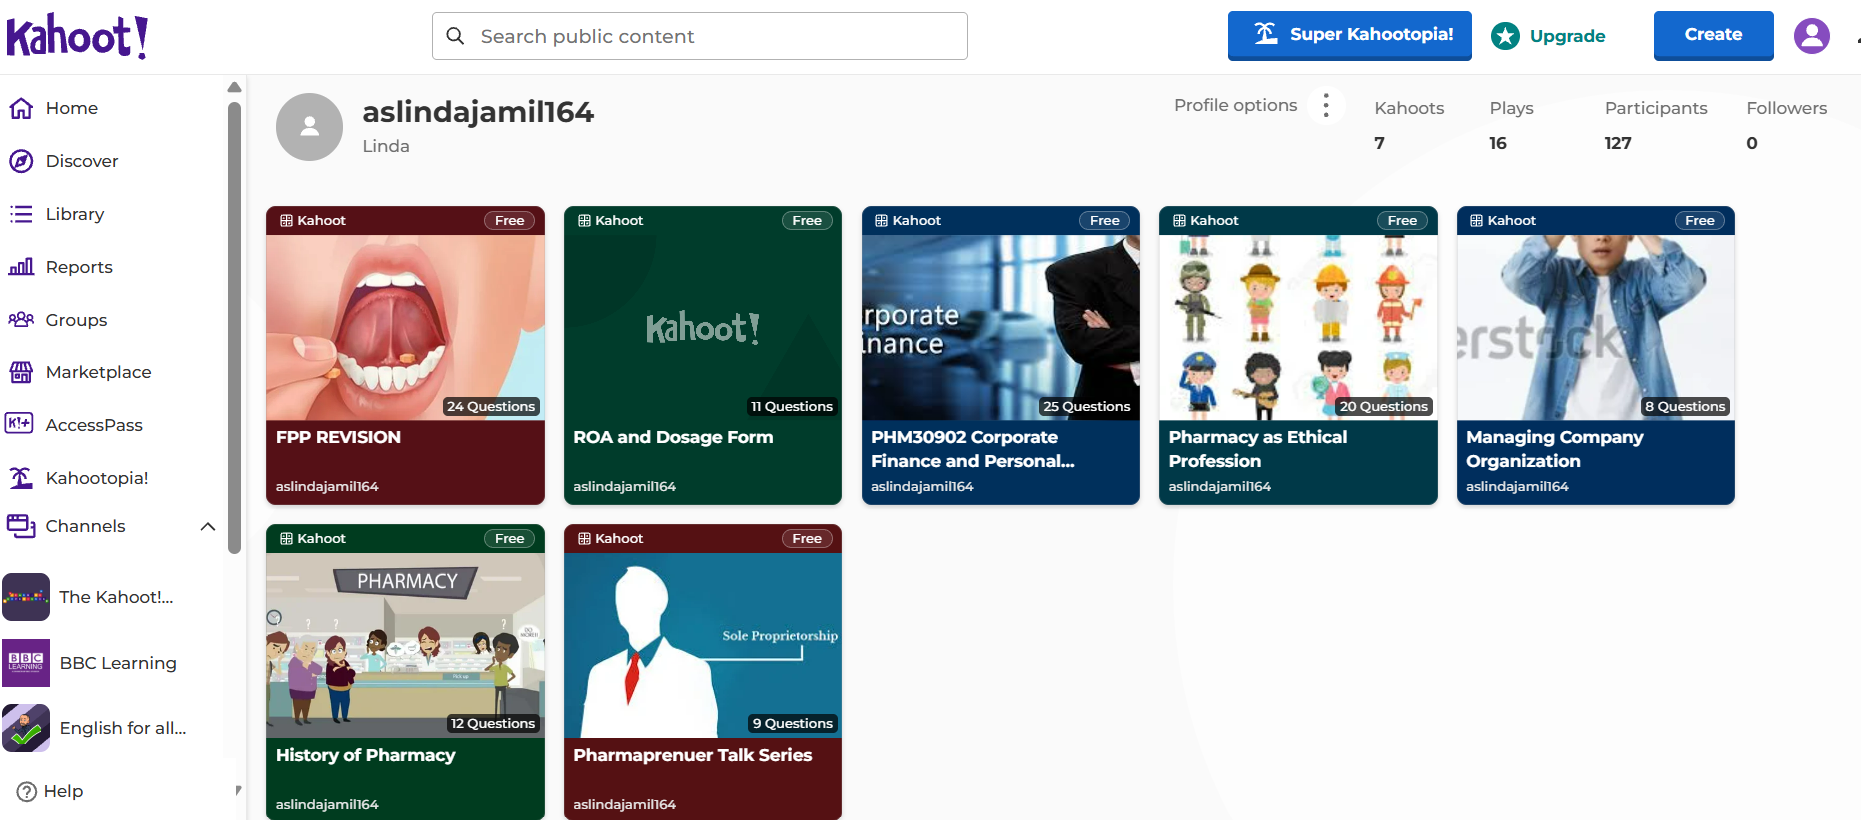Click the Free tag on FPP REVISION
1861x820 pixels.
click(509, 221)
